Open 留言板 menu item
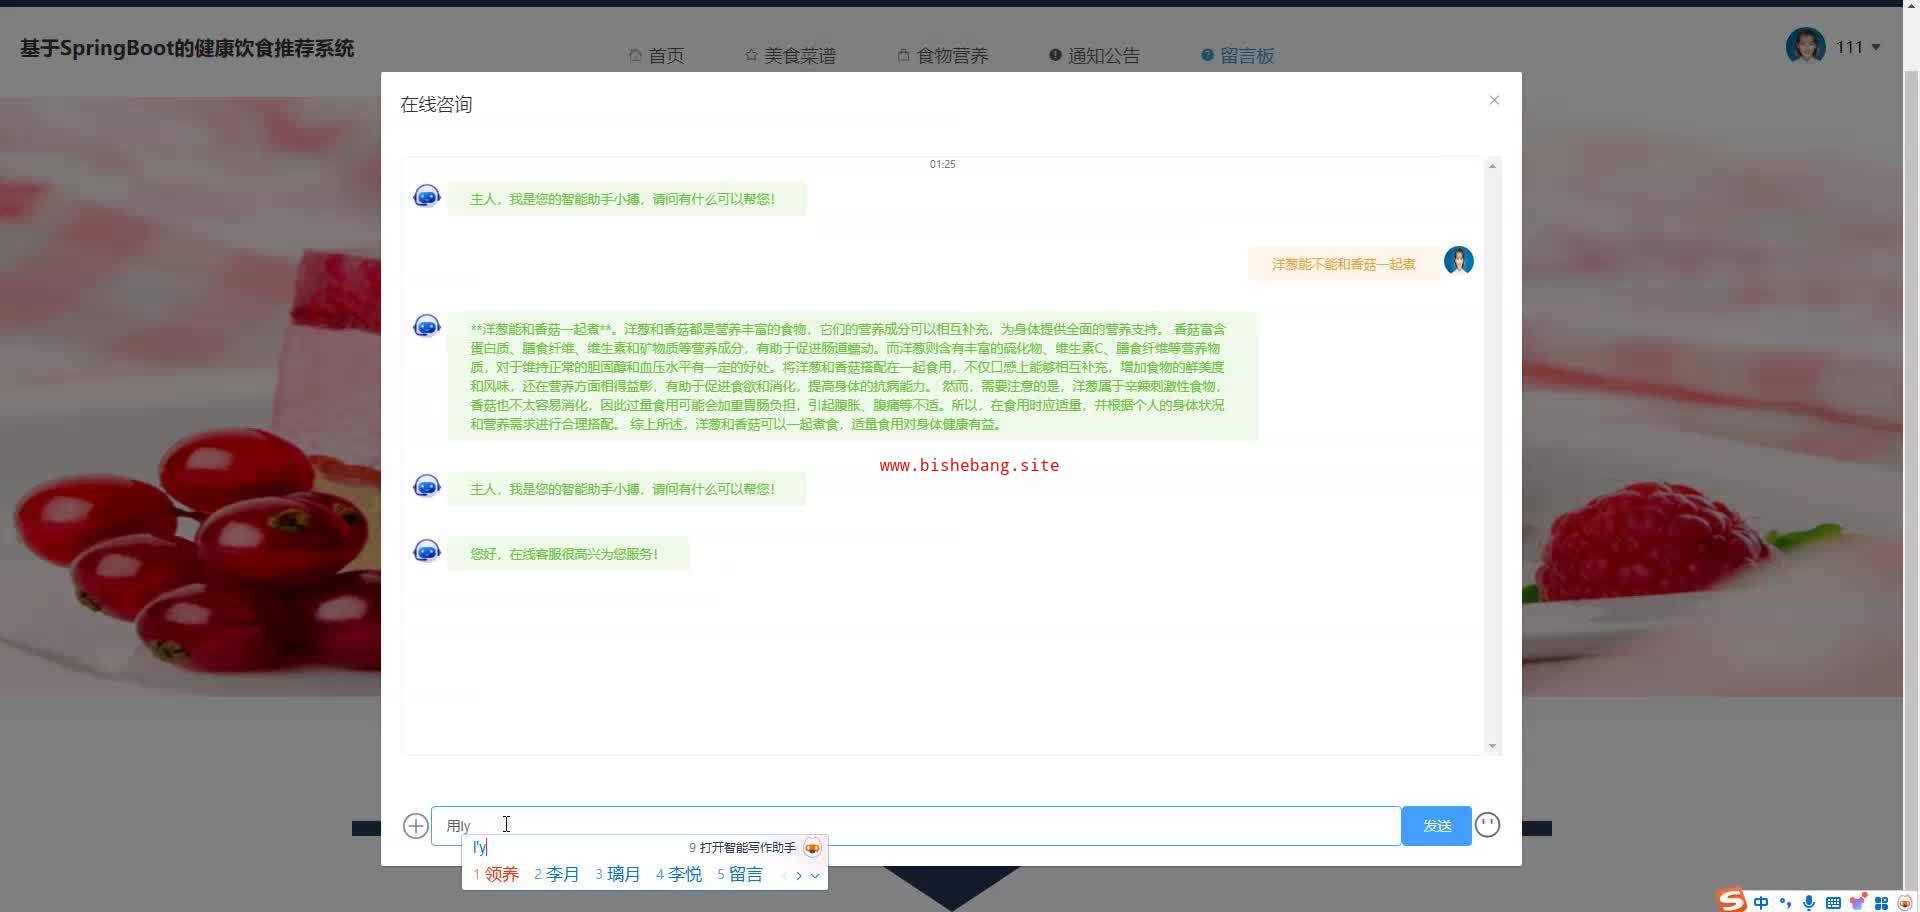Image resolution: width=1920 pixels, height=912 pixels. (x=1238, y=56)
